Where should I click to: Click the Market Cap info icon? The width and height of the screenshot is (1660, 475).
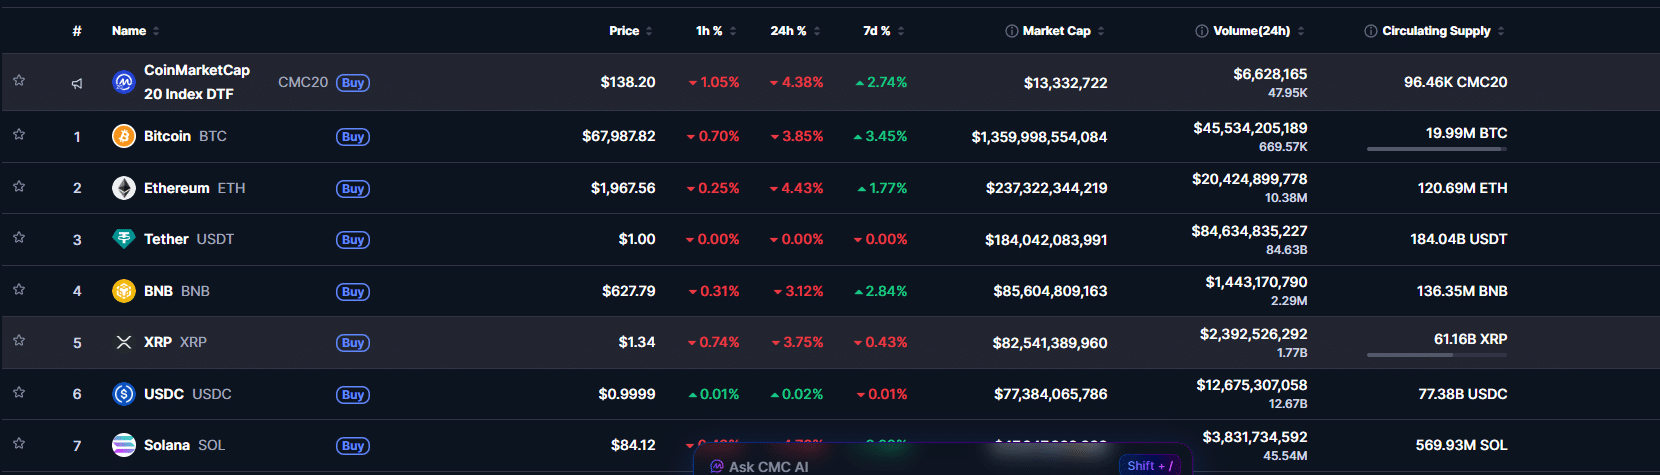1012,31
